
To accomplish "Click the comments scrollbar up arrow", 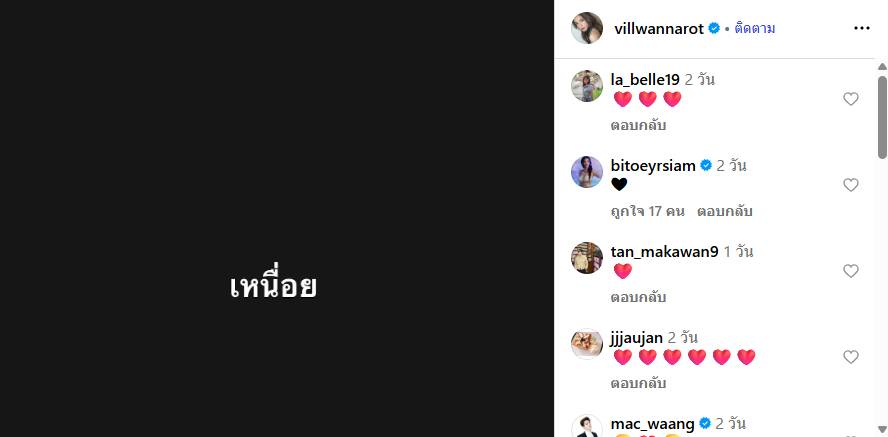I will [x=882, y=66].
